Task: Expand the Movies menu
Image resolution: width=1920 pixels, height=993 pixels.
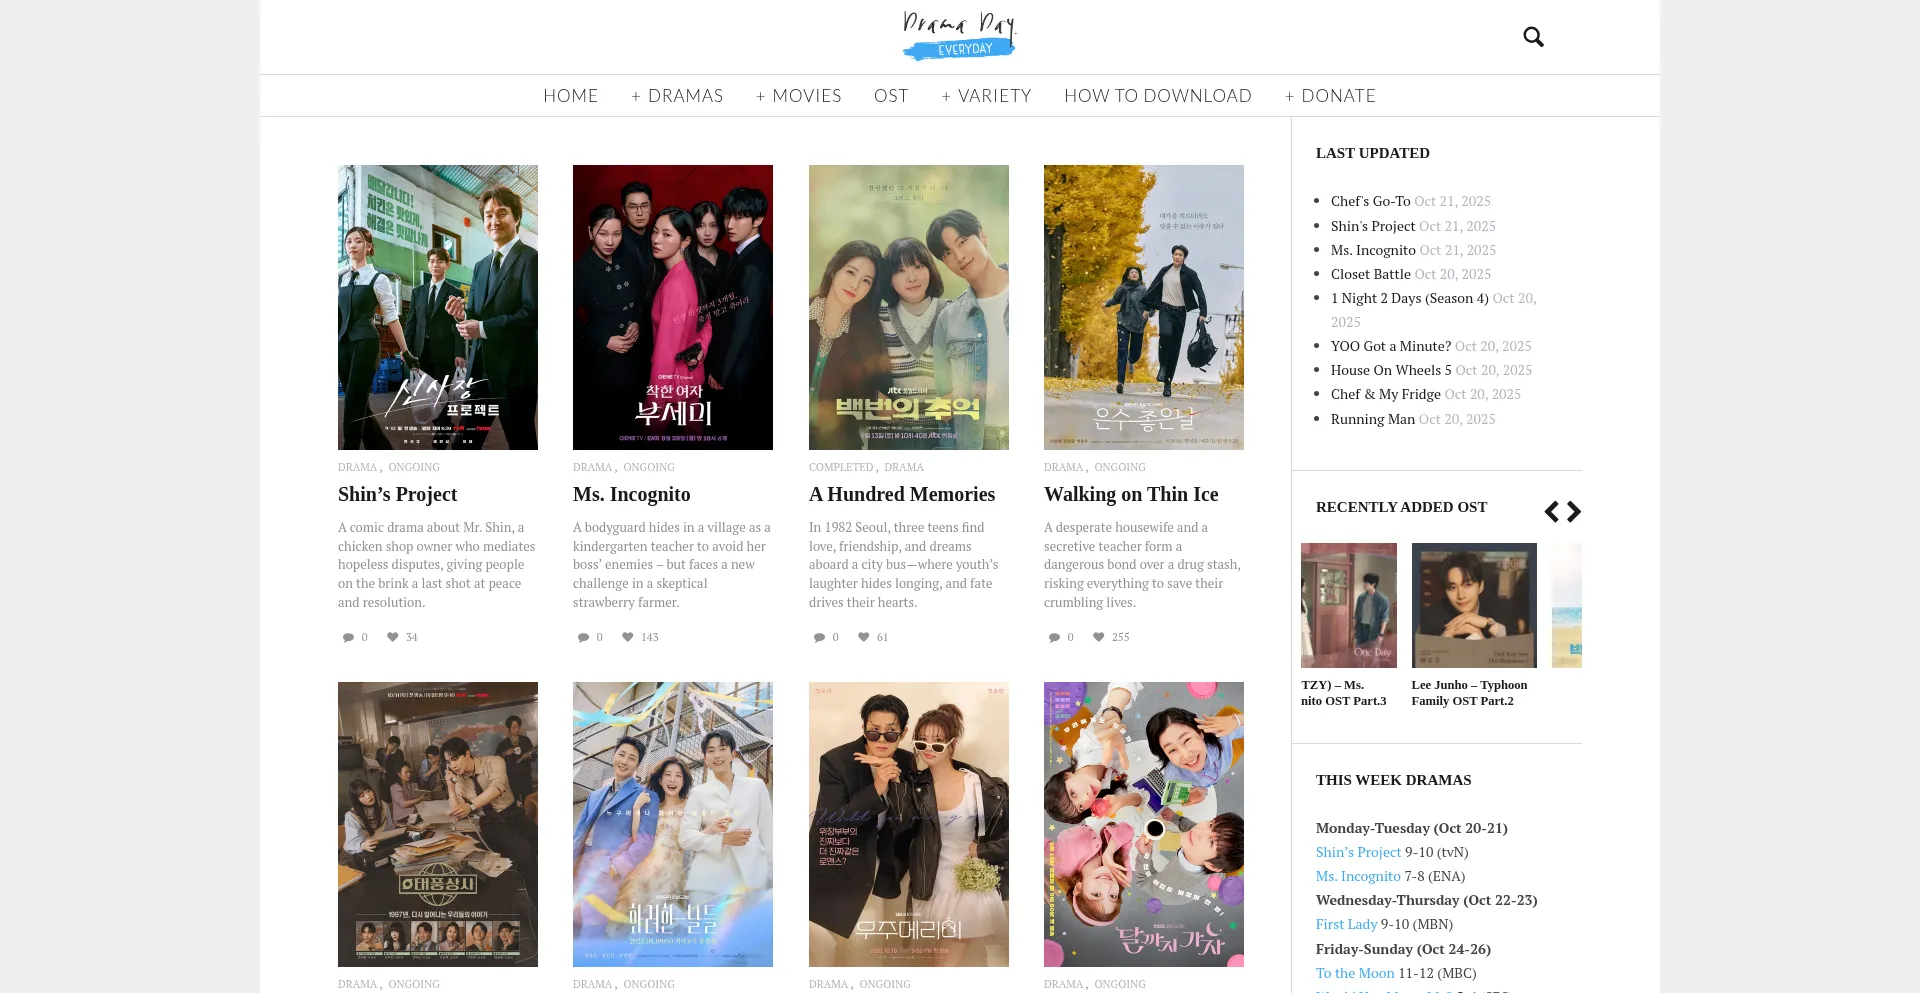Action: click(798, 96)
